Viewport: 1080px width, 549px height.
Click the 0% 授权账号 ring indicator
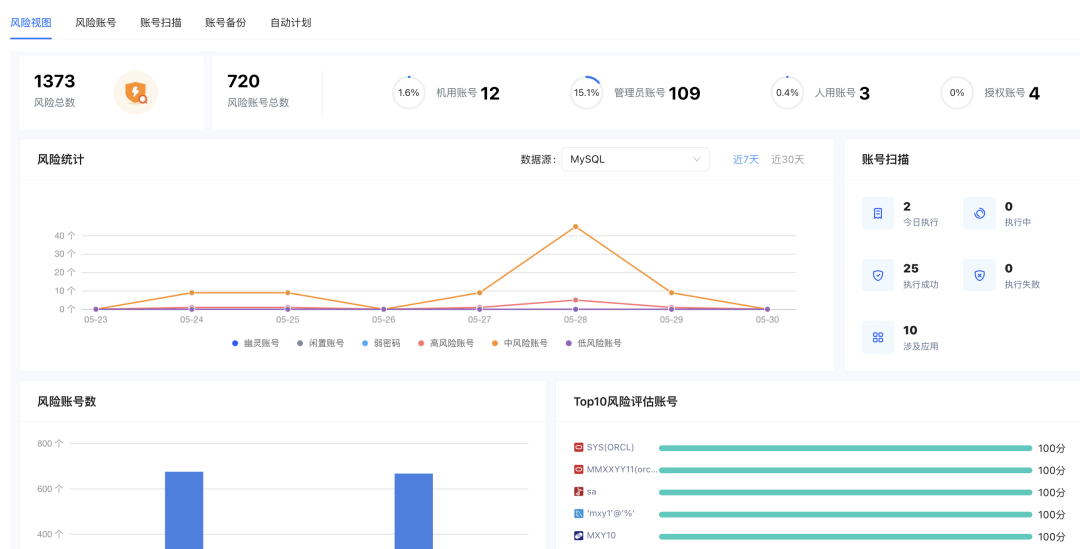957,92
